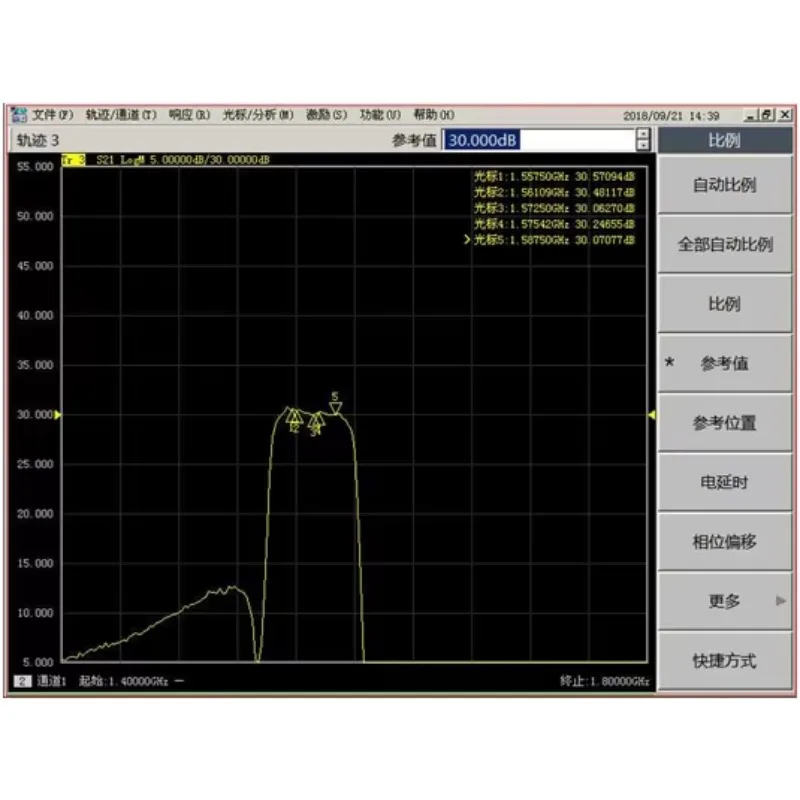The image size is (800, 800).
Task: Open the 文件(F) menu
Action: (53, 115)
